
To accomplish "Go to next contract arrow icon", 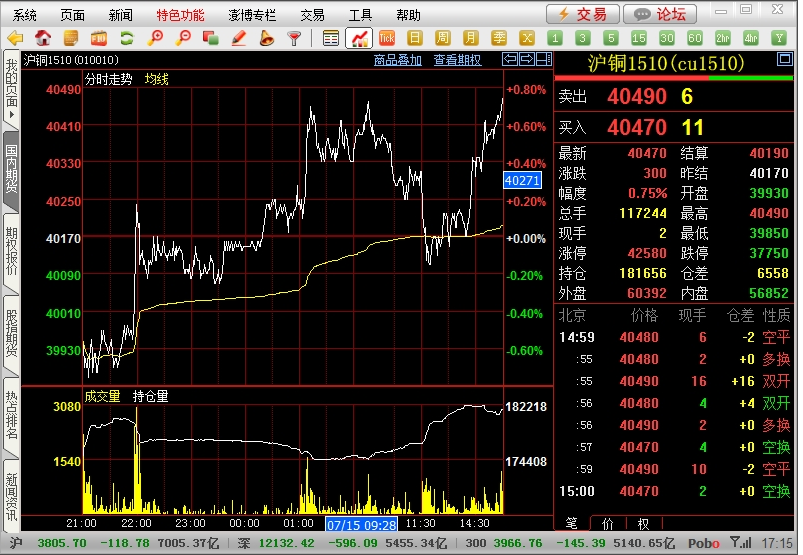I will click(x=527, y=59).
